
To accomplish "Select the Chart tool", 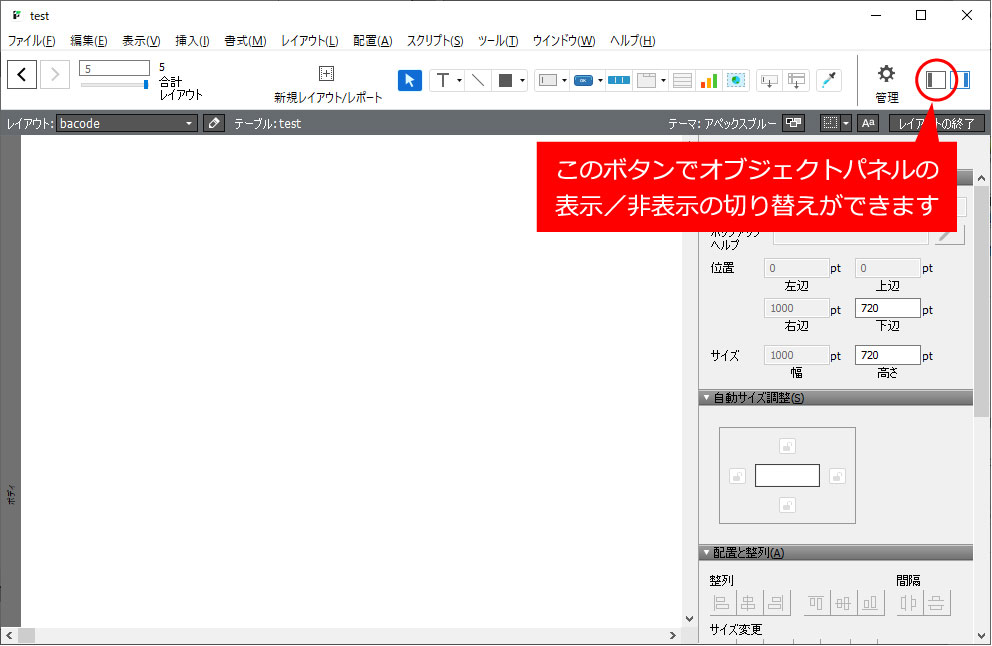I will [x=709, y=80].
